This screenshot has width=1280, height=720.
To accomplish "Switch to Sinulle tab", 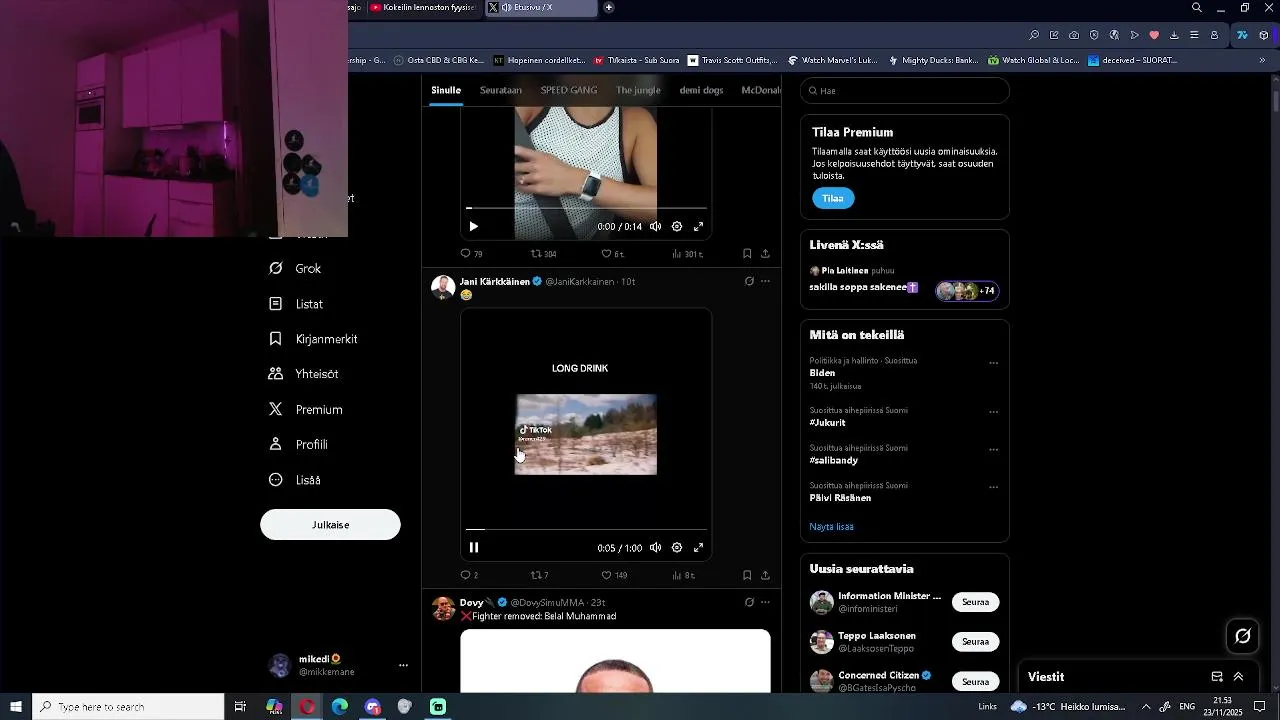I will tap(446, 90).
